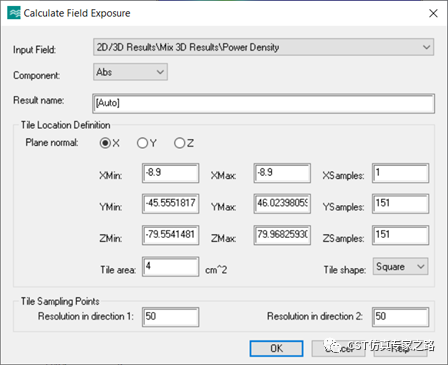Edit the Tile area field
The image size is (448, 365).
click(x=170, y=266)
